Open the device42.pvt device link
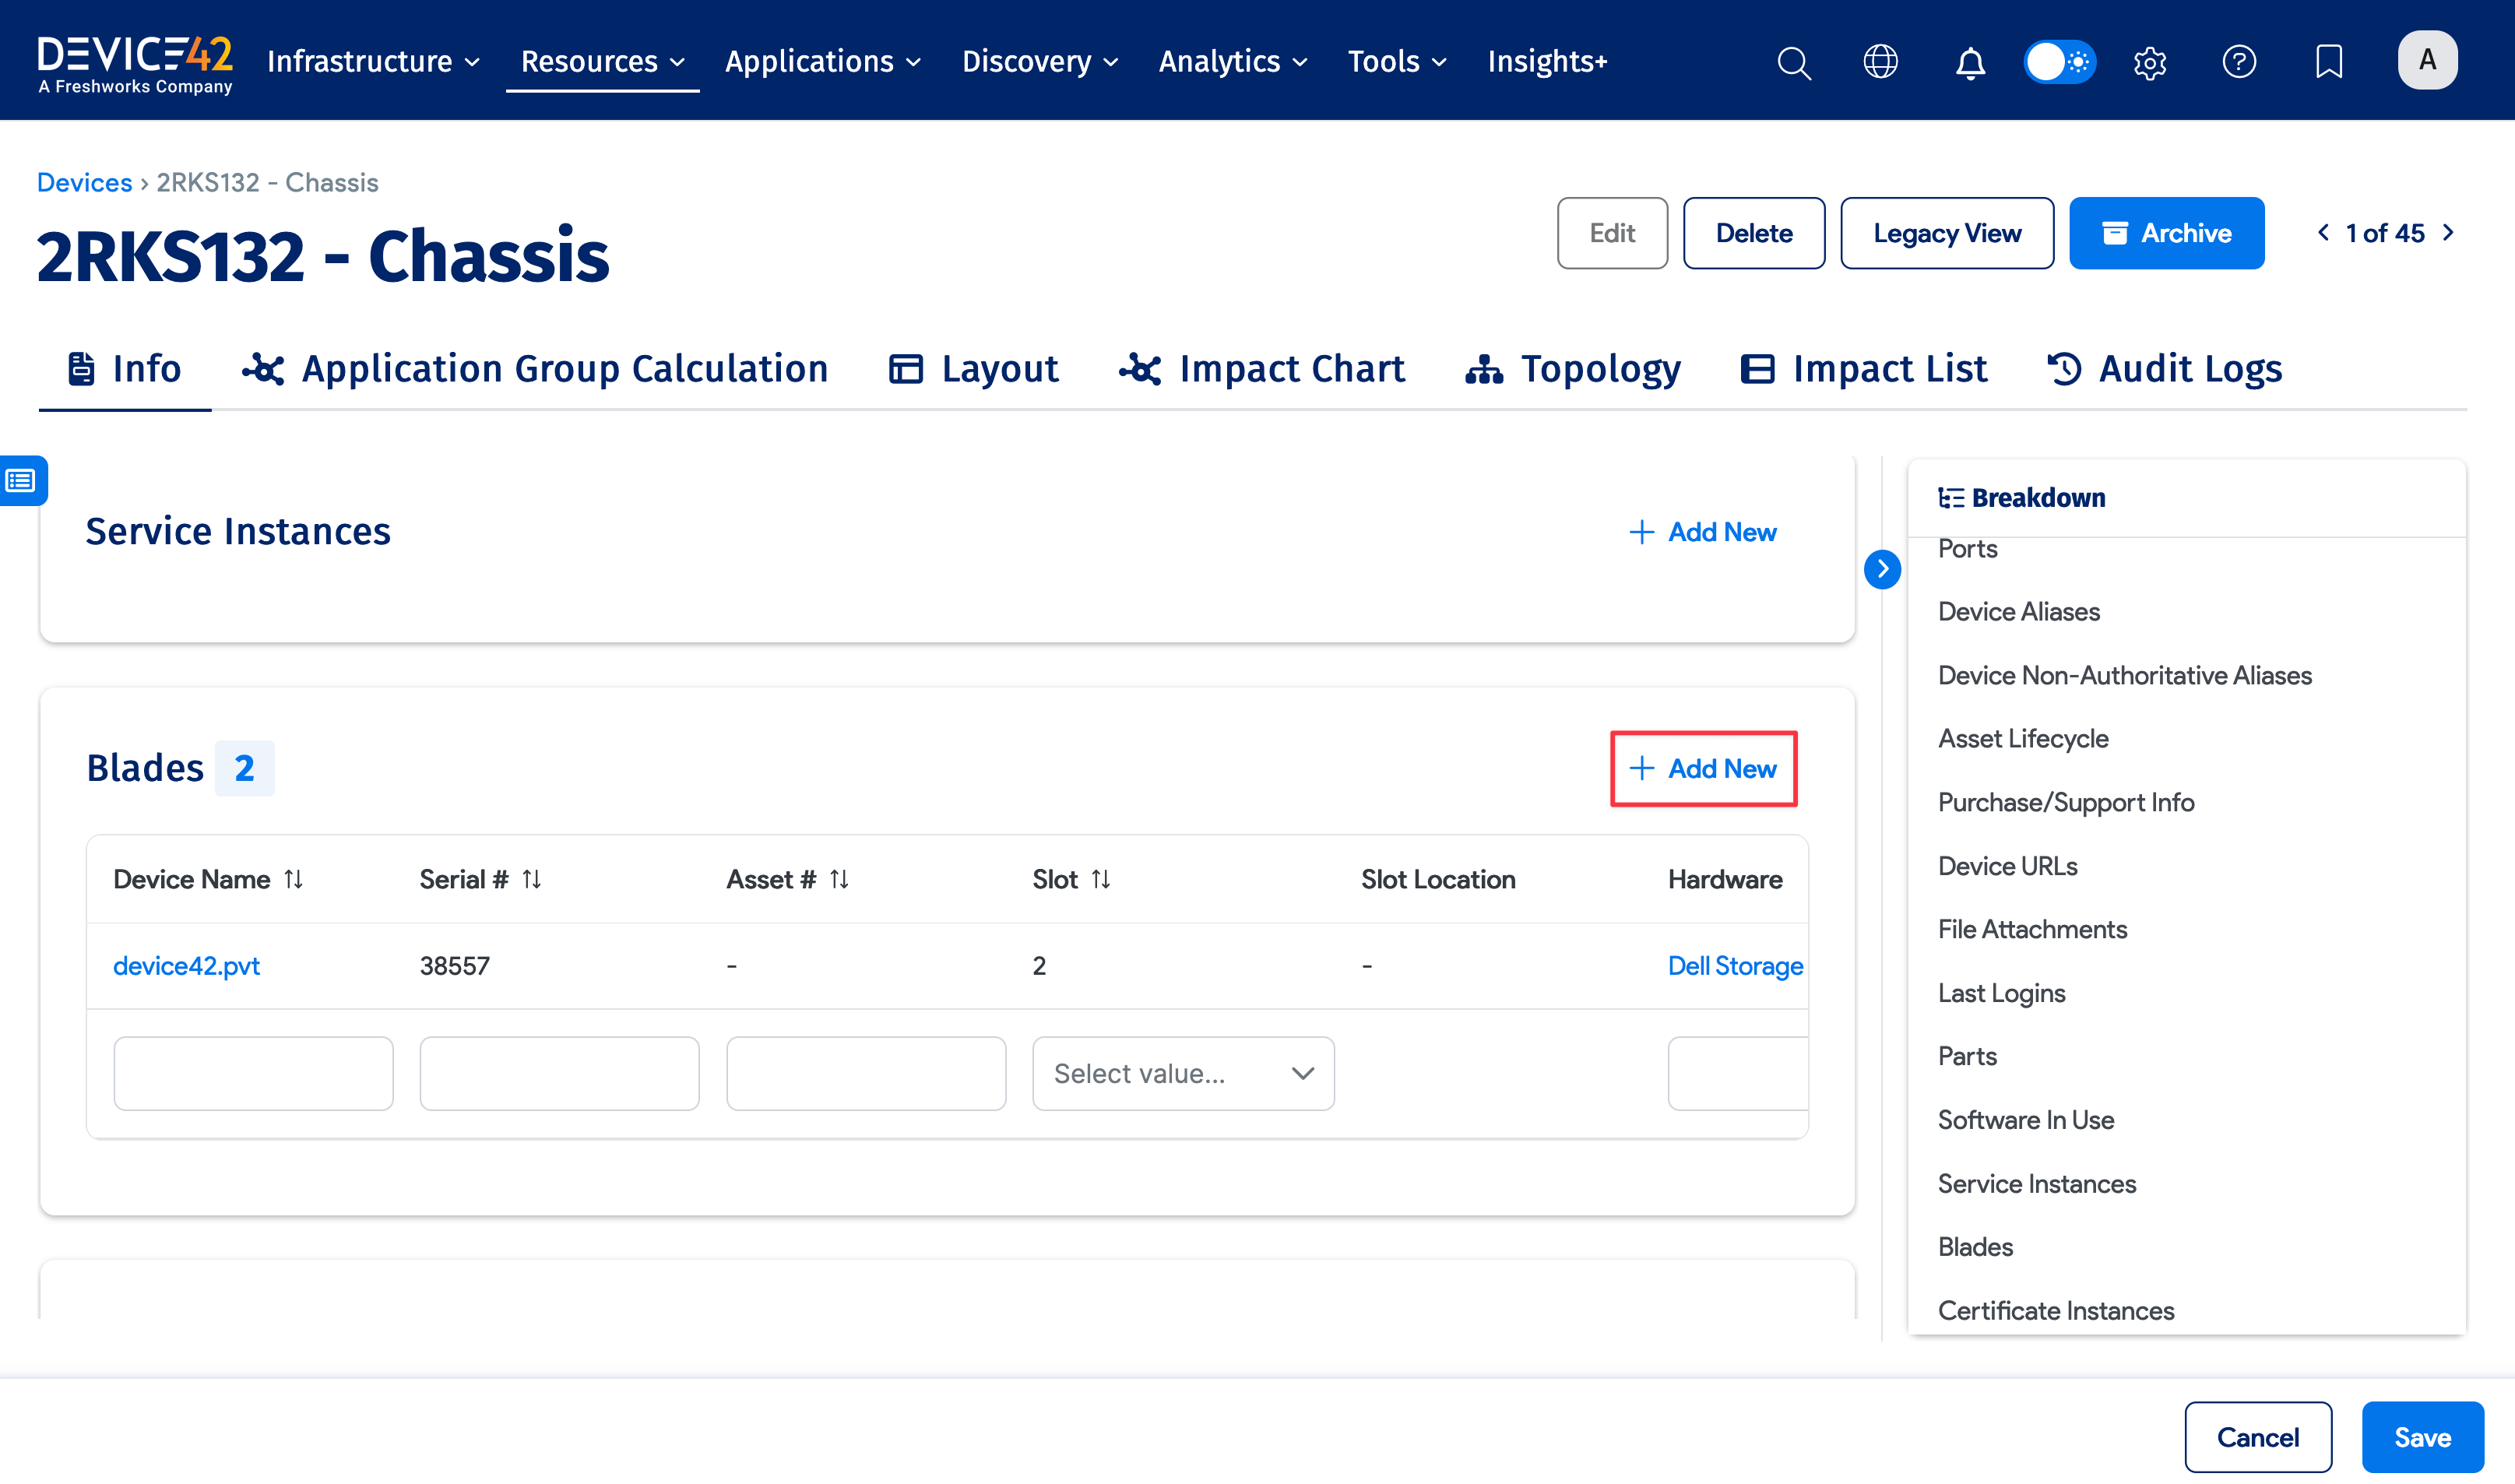 point(186,965)
